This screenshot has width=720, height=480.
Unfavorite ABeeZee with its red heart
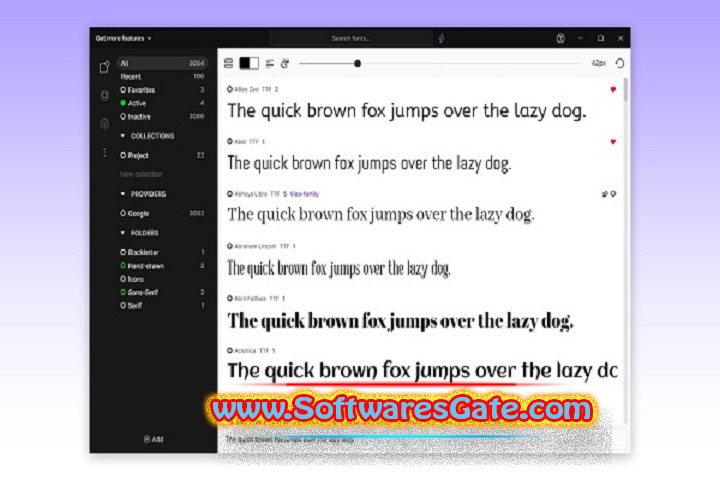[613, 90]
